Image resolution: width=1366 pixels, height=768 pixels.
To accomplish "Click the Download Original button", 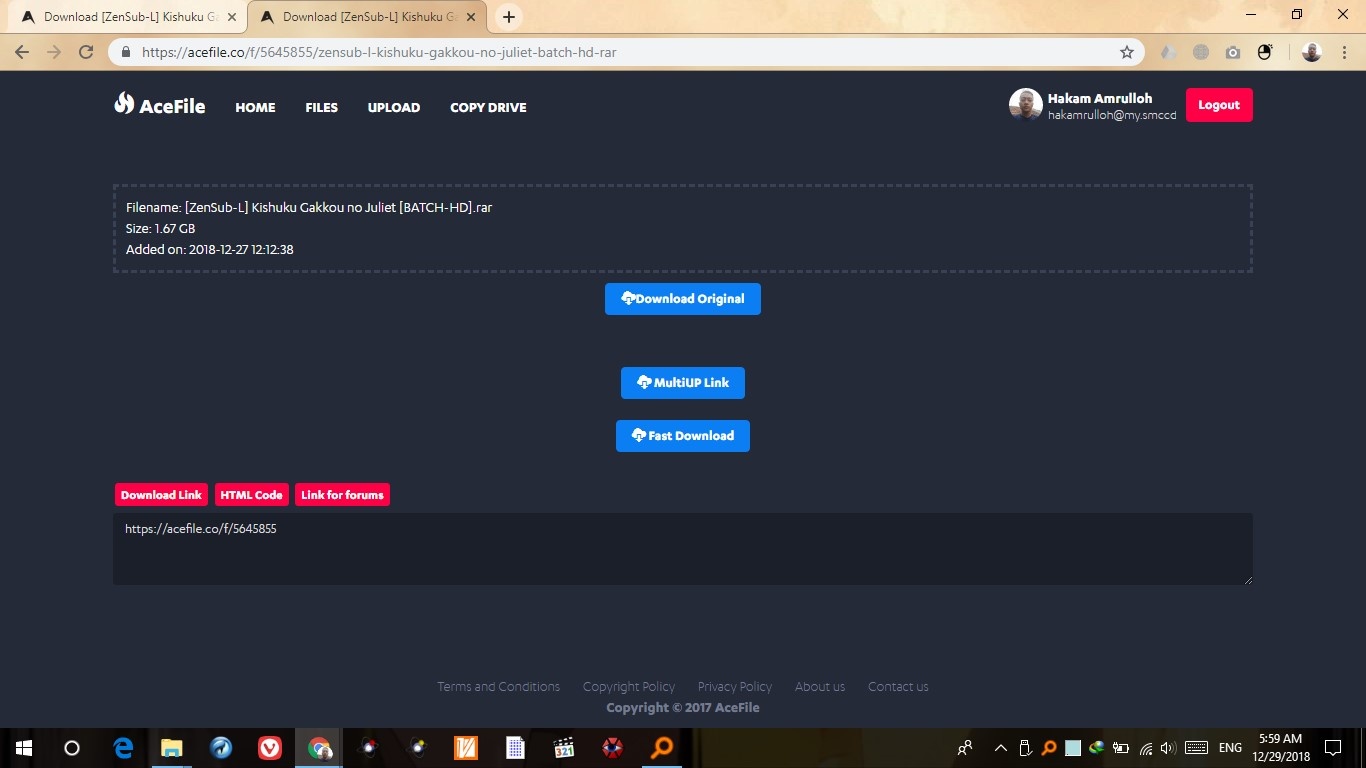I will pos(682,299).
